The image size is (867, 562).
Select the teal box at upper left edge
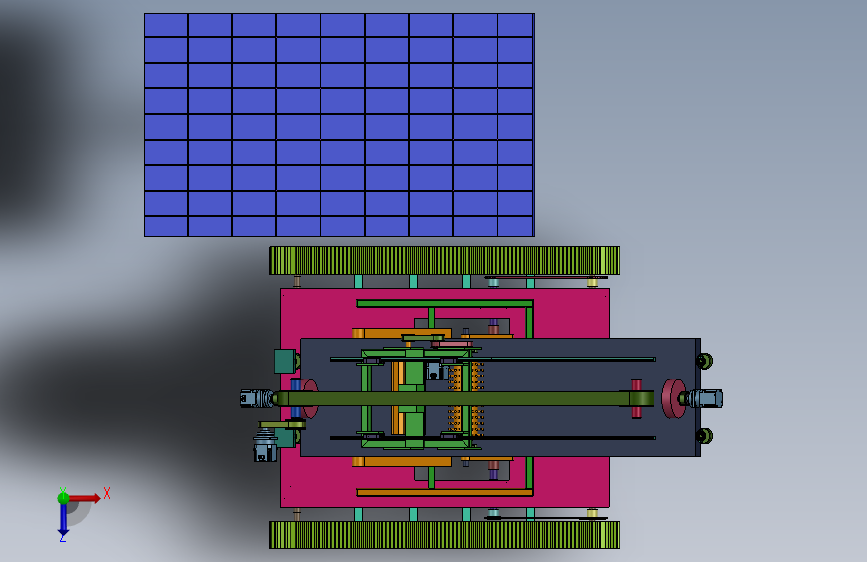tap(285, 361)
